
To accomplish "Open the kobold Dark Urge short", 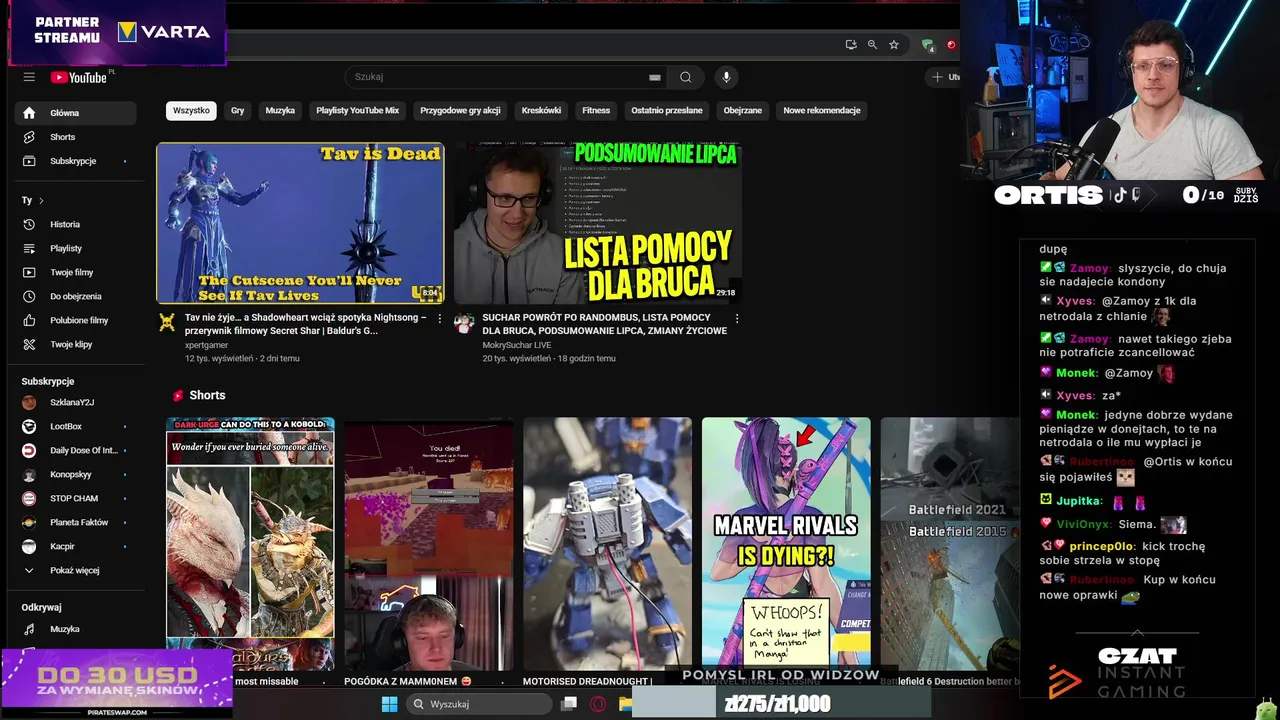I will pos(250,543).
